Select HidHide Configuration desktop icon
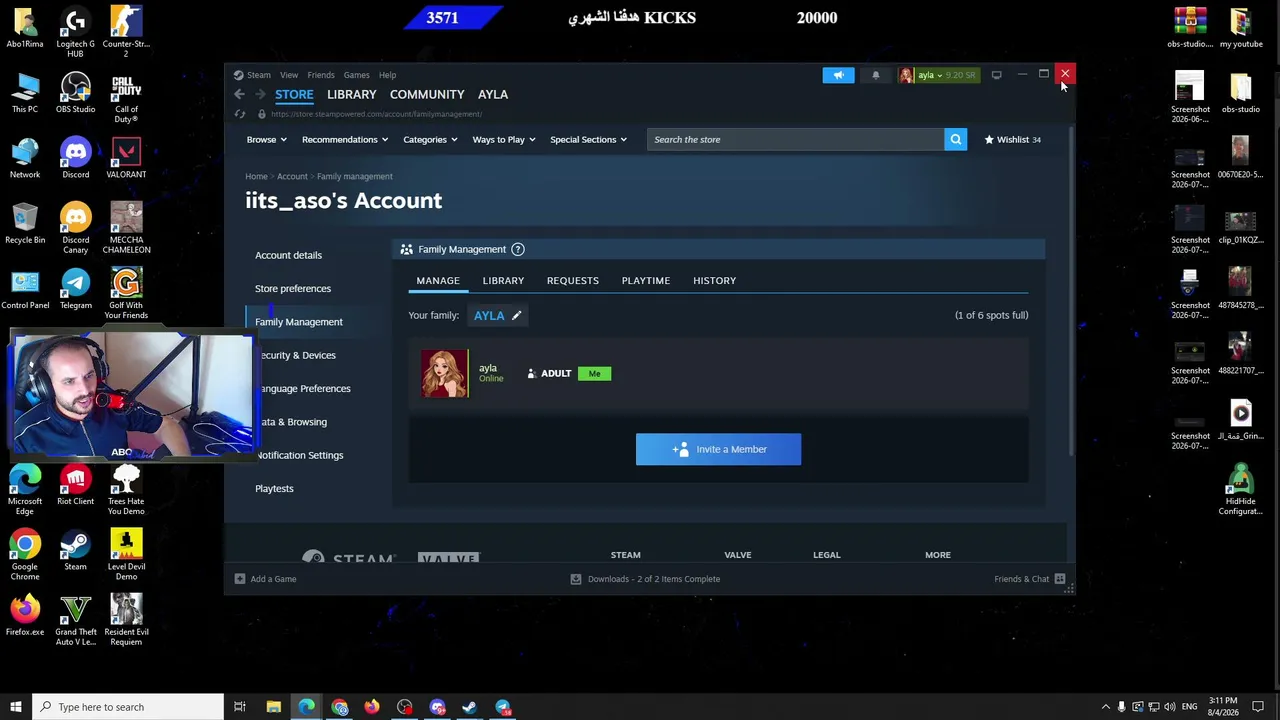The width and height of the screenshot is (1280, 720). tap(1240, 490)
